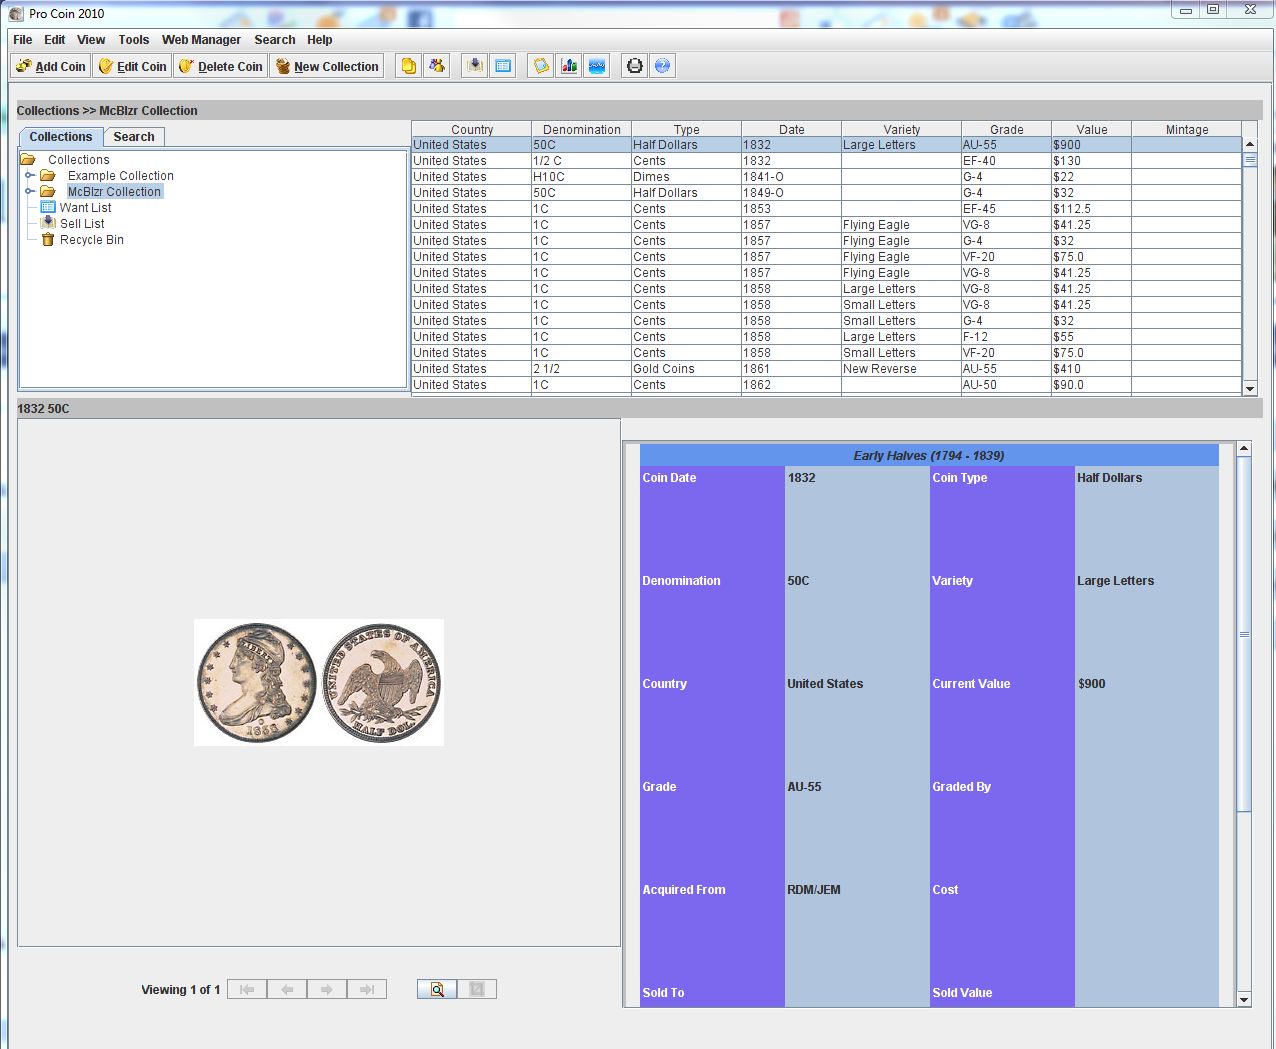Click the printer icon in toolbar
This screenshot has width=1276, height=1049.
pyautogui.click(x=634, y=66)
